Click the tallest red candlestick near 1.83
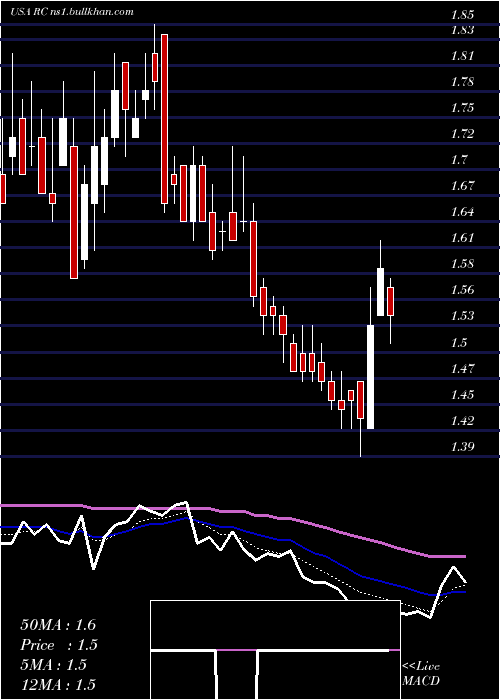 point(164,119)
